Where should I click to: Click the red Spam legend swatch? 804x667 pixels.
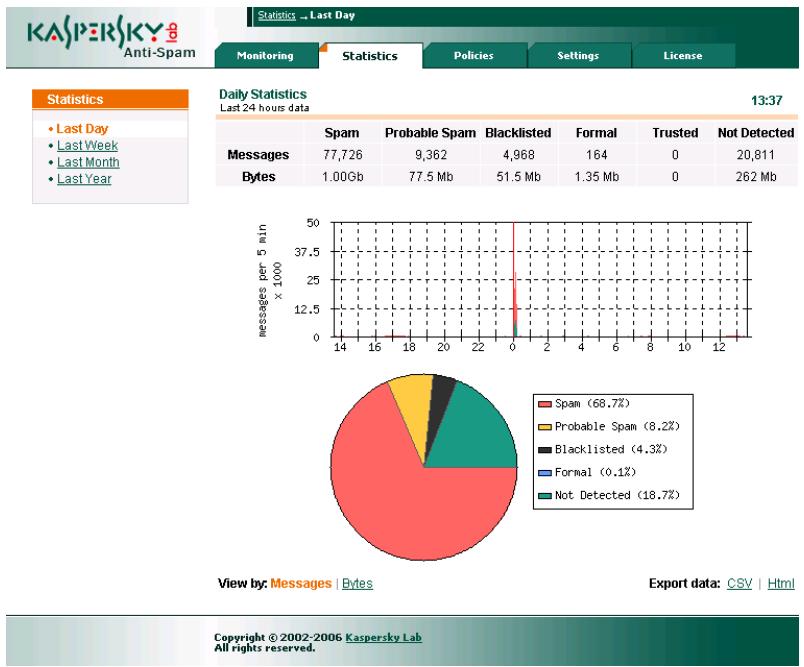point(545,403)
